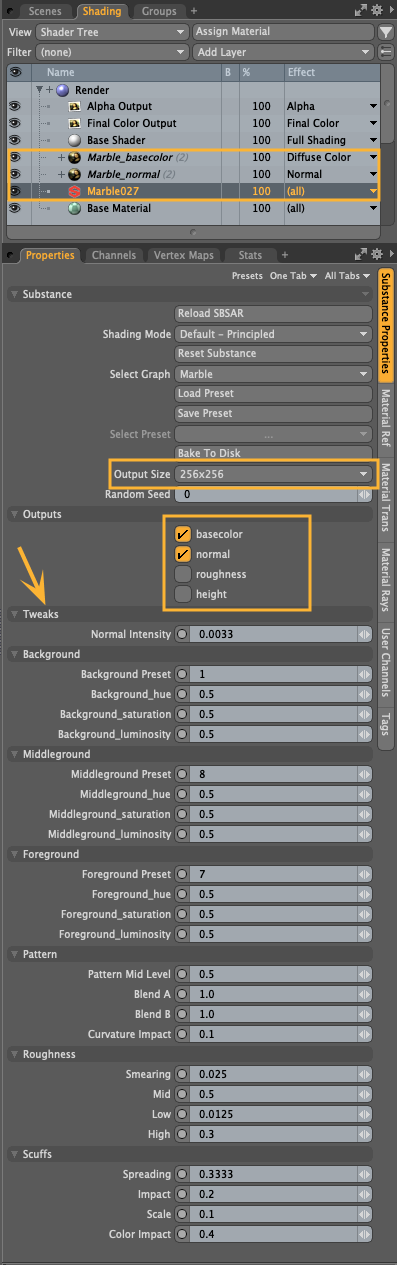Click the list options icon beside Add Layer
This screenshot has height=1265, width=397.
point(387,51)
